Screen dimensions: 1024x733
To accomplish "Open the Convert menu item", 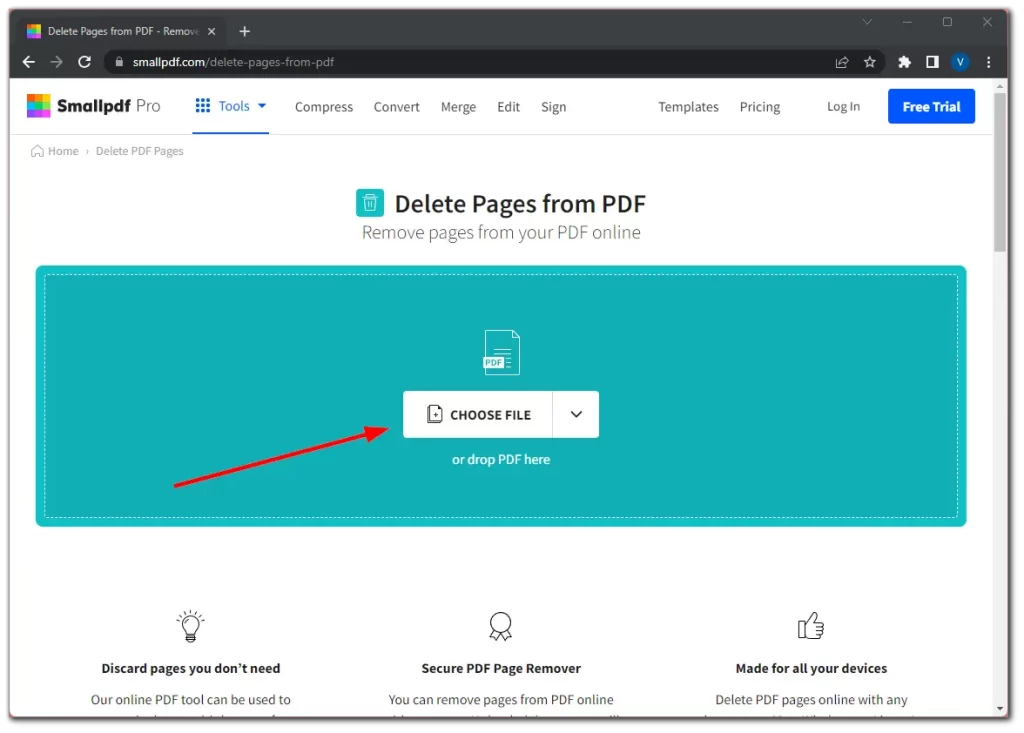I will [396, 106].
